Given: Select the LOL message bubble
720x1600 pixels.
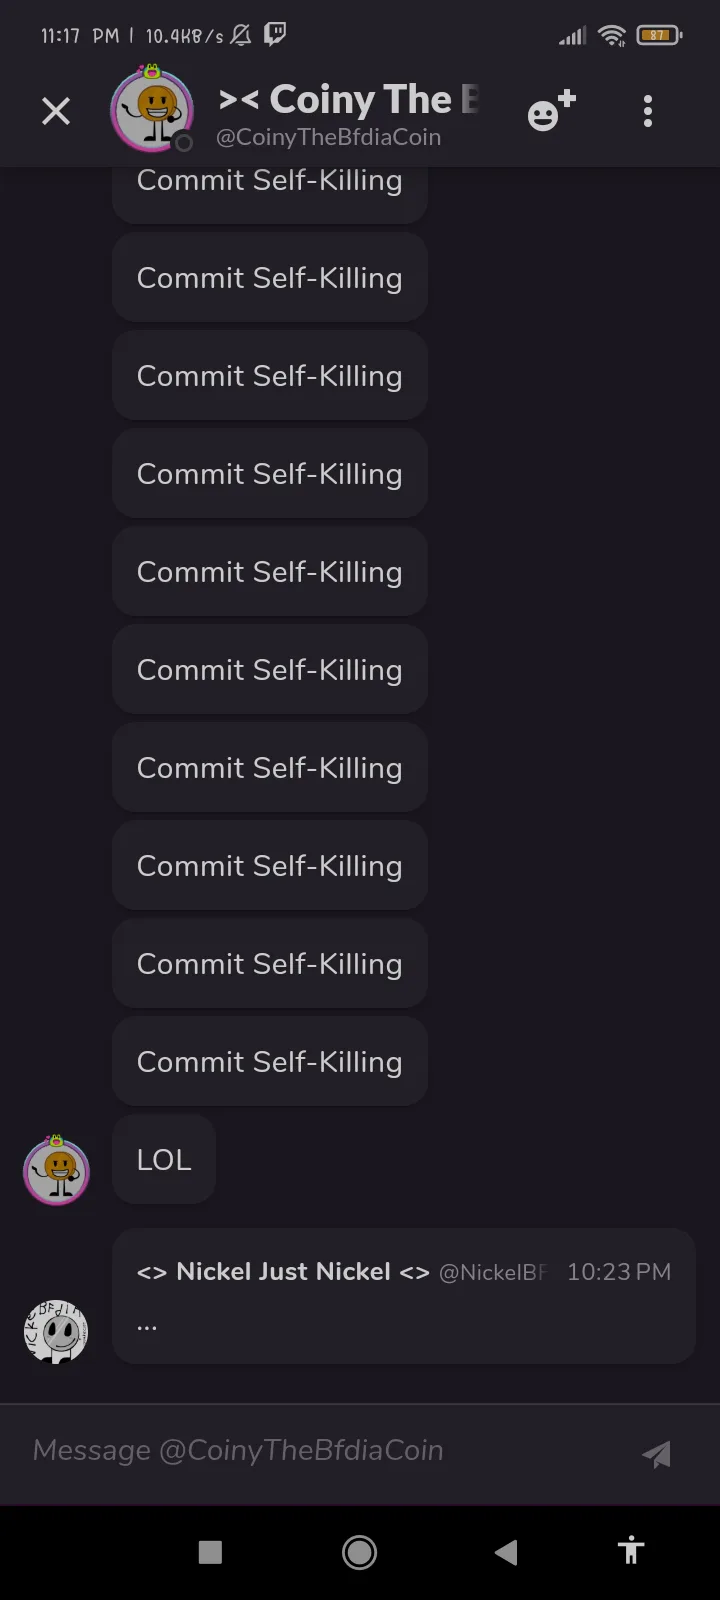Looking at the screenshot, I should (x=164, y=1160).
